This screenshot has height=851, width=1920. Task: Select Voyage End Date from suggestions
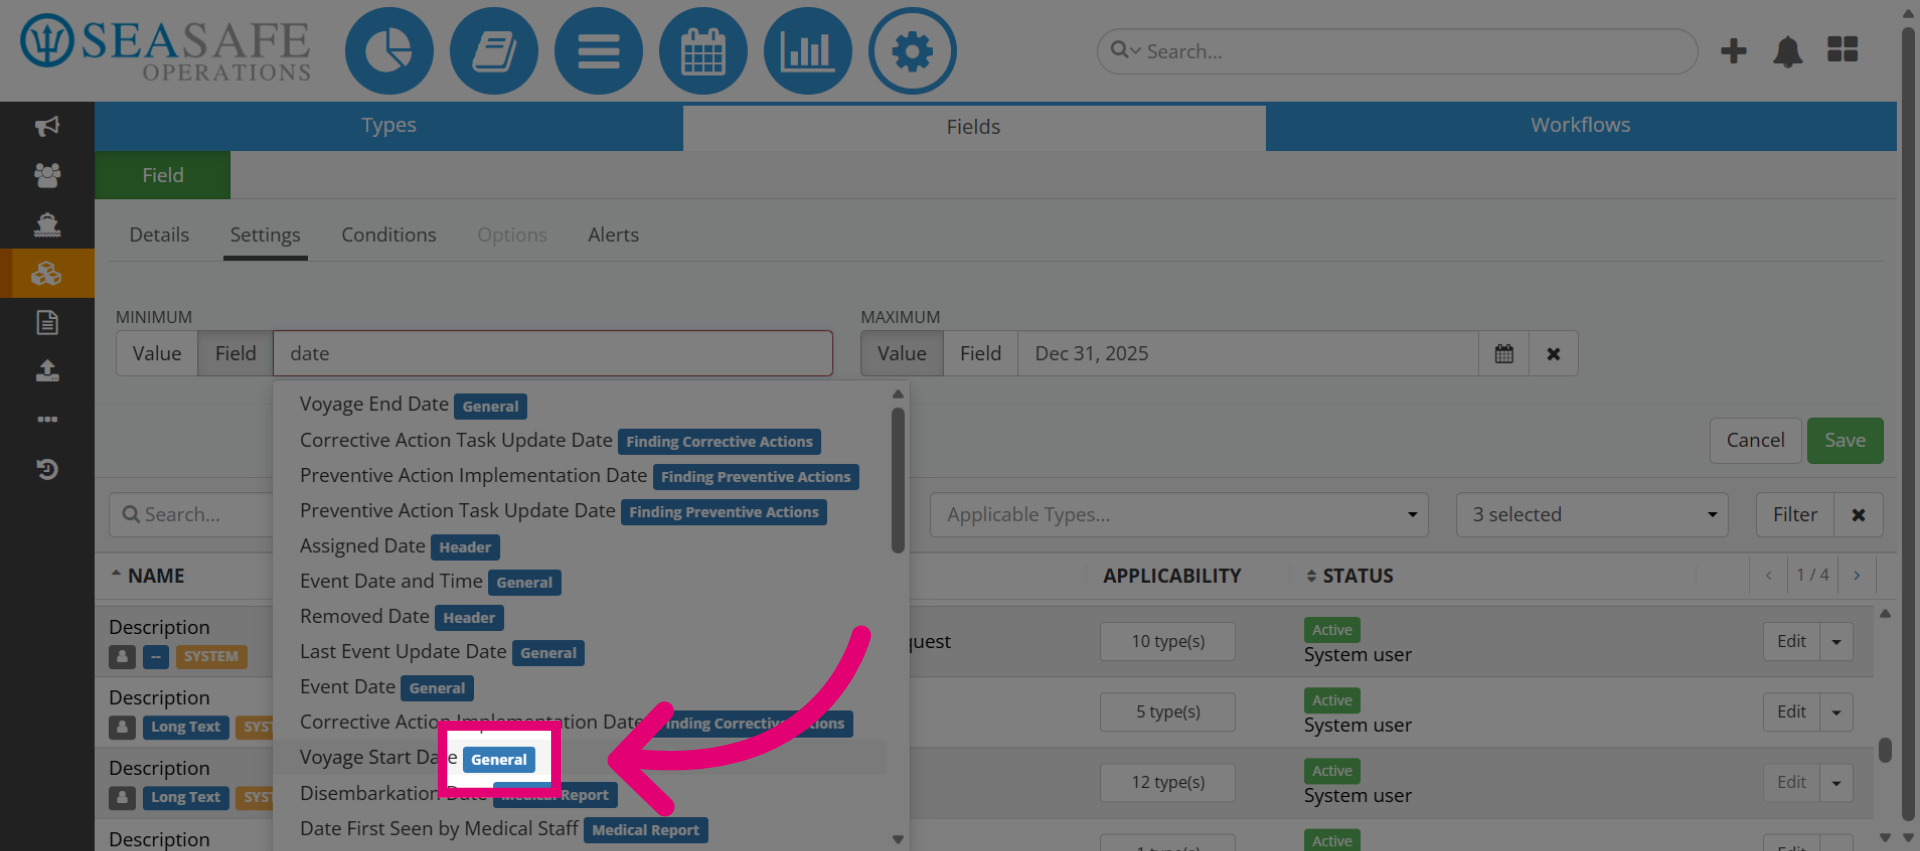[x=580, y=405]
